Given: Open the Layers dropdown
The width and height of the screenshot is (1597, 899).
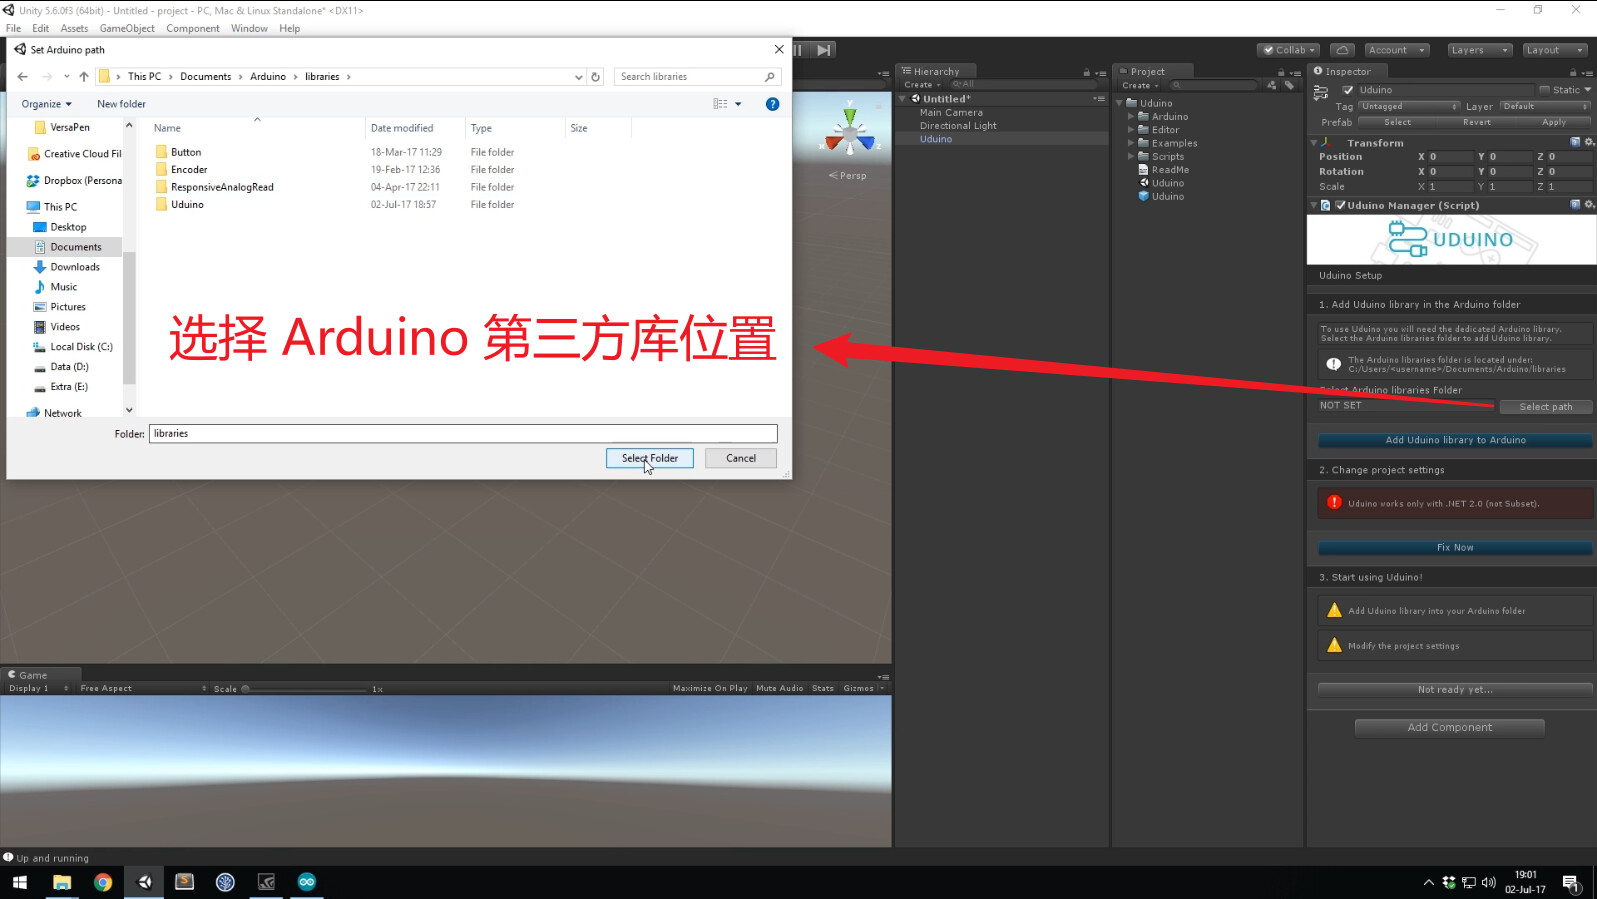Looking at the screenshot, I should coord(1479,50).
